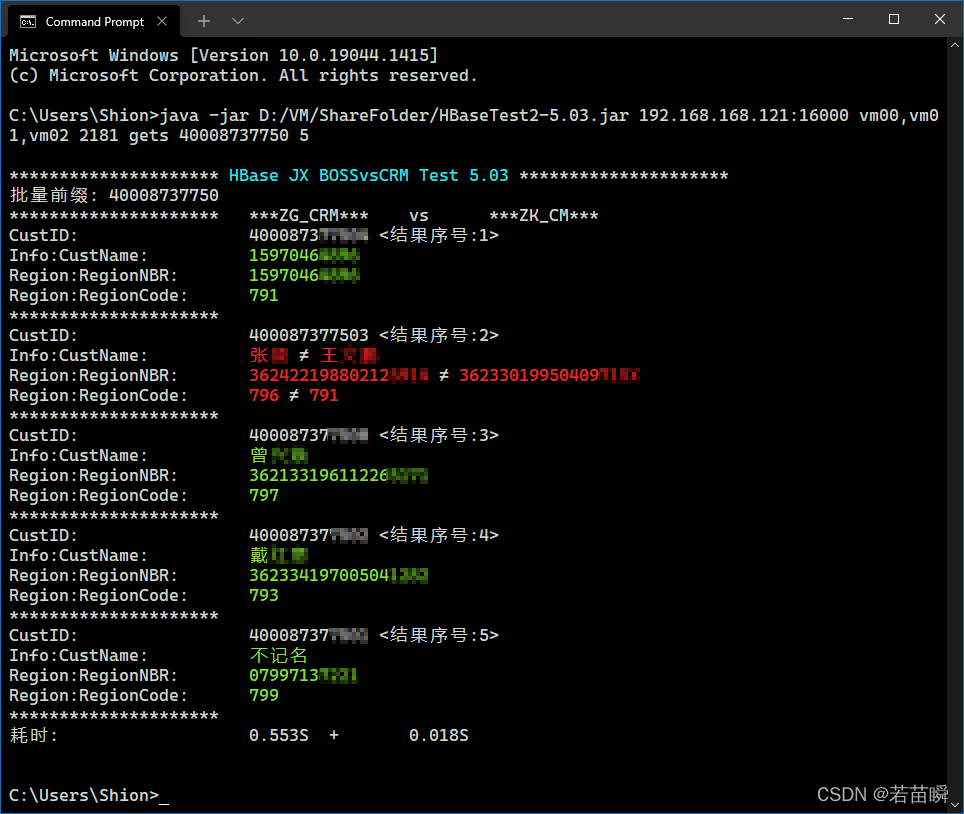Screen dimensions: 964x814
Task: Click the Microsoft Windows version line
Action: [224, 55]
